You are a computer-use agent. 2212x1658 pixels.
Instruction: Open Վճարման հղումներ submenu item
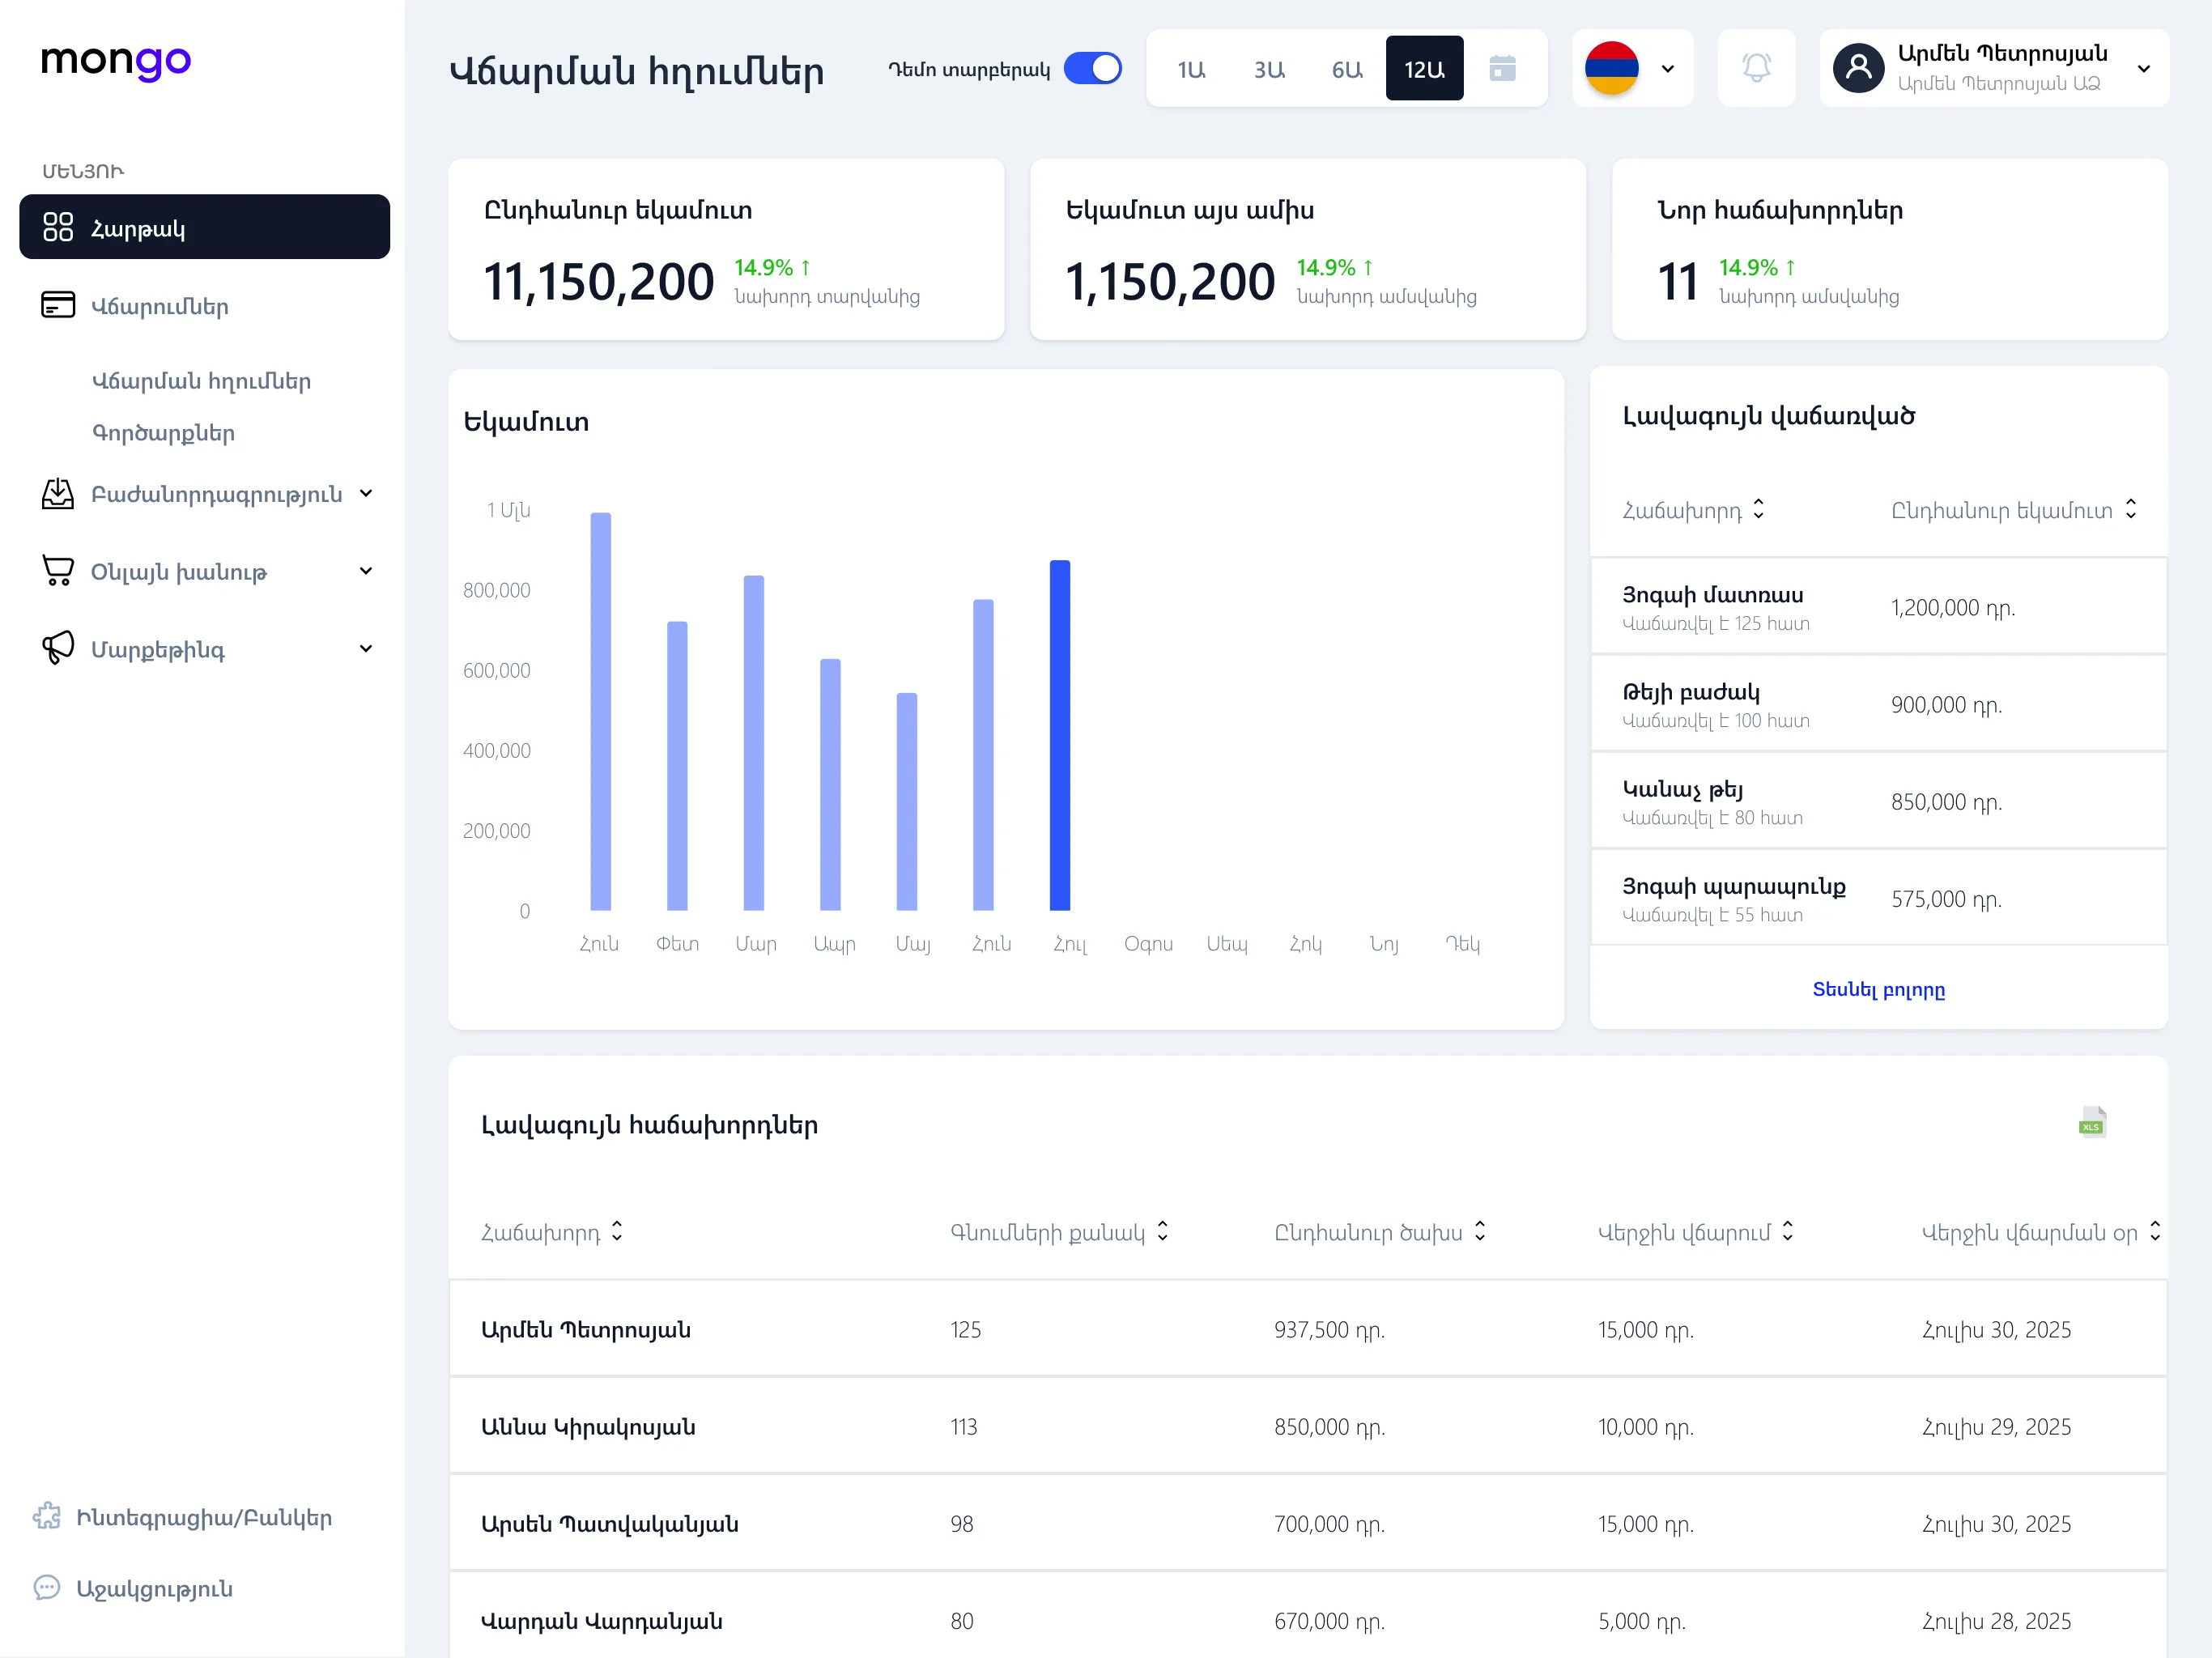tap(201, 381)
